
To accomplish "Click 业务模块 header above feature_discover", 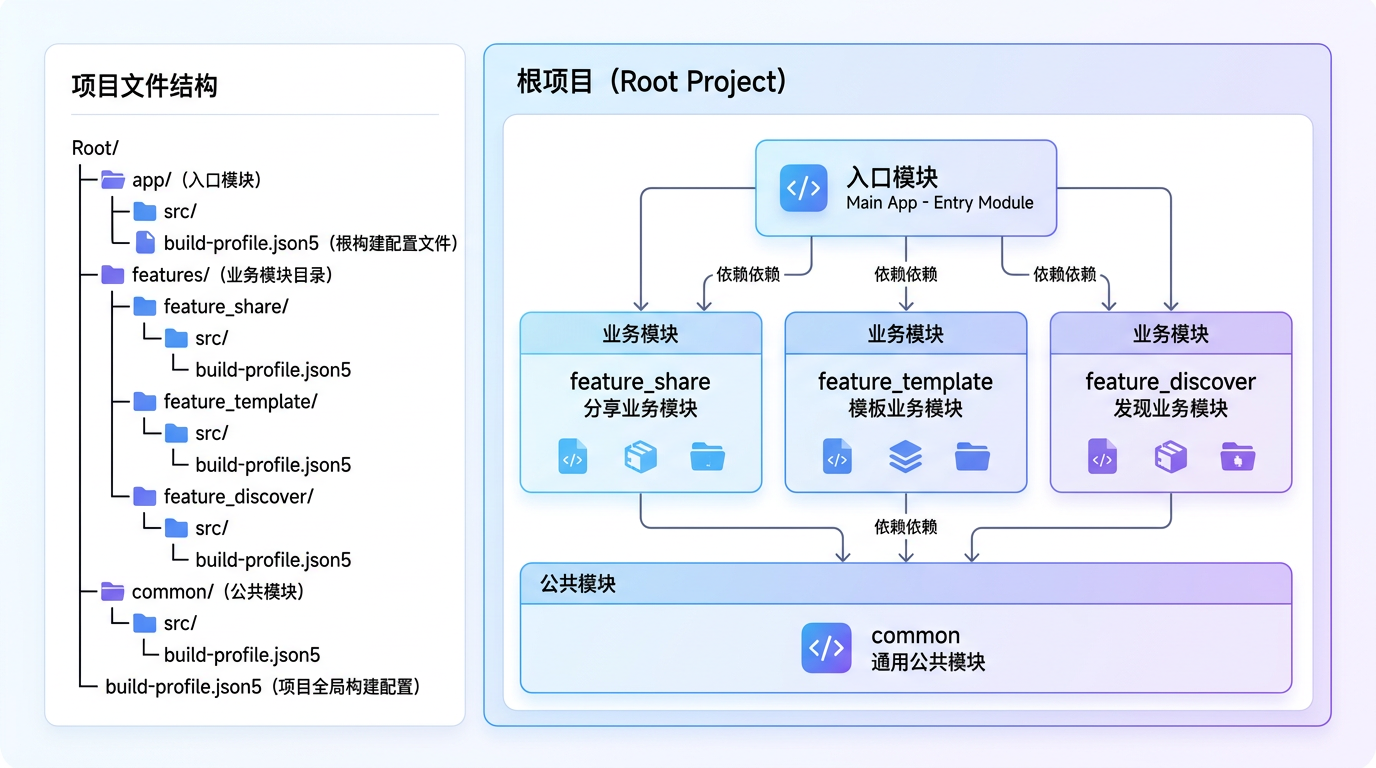I will click(x=1171, y=334).
